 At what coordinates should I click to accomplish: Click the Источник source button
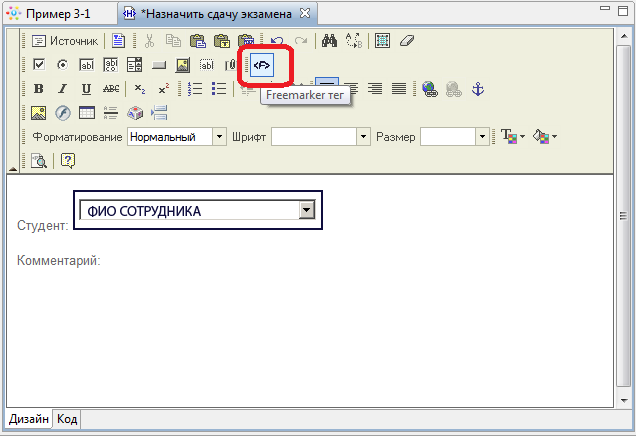coord(65,41)
